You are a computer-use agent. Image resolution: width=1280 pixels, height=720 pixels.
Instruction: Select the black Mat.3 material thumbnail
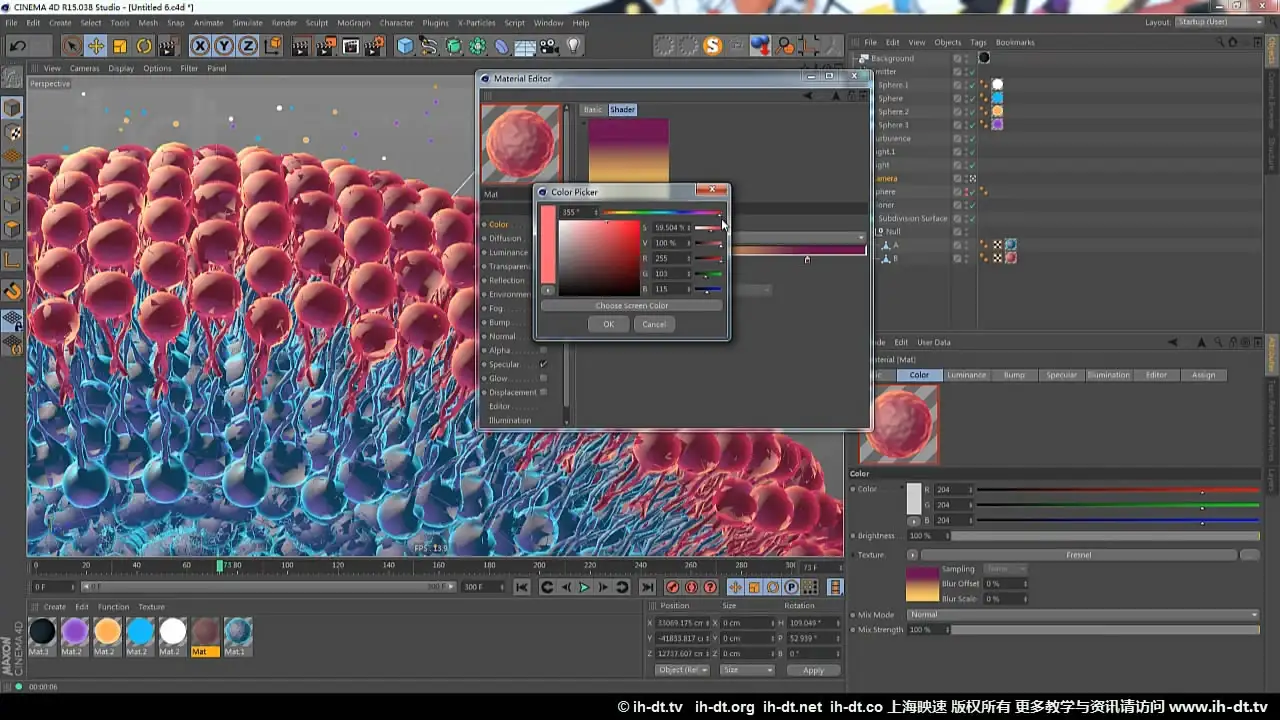tap(42, 631)
